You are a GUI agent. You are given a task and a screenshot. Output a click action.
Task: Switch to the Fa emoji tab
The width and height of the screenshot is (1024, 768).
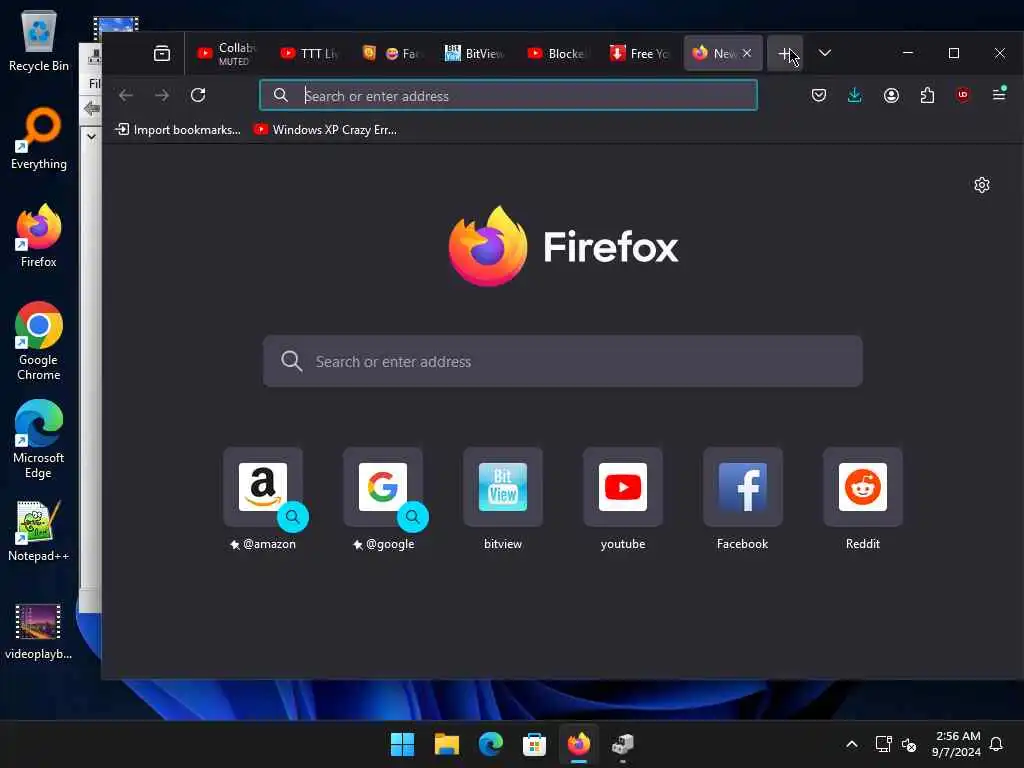pyautogui.click(x=391, y=54)
